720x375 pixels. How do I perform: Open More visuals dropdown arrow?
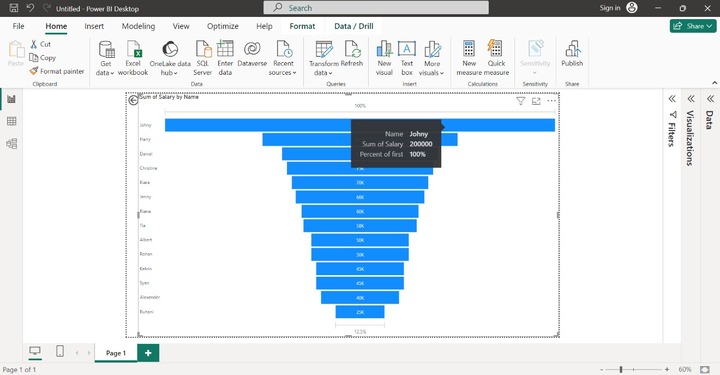(x=442, y=73)
